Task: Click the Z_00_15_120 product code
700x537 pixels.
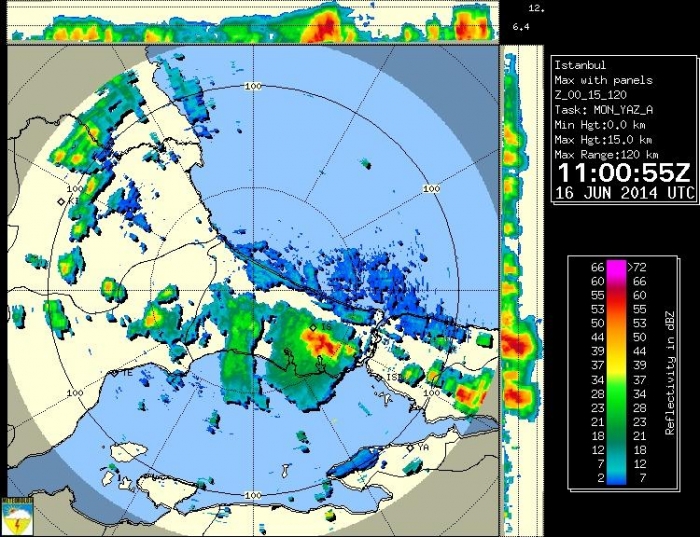Action: point(590,95)
